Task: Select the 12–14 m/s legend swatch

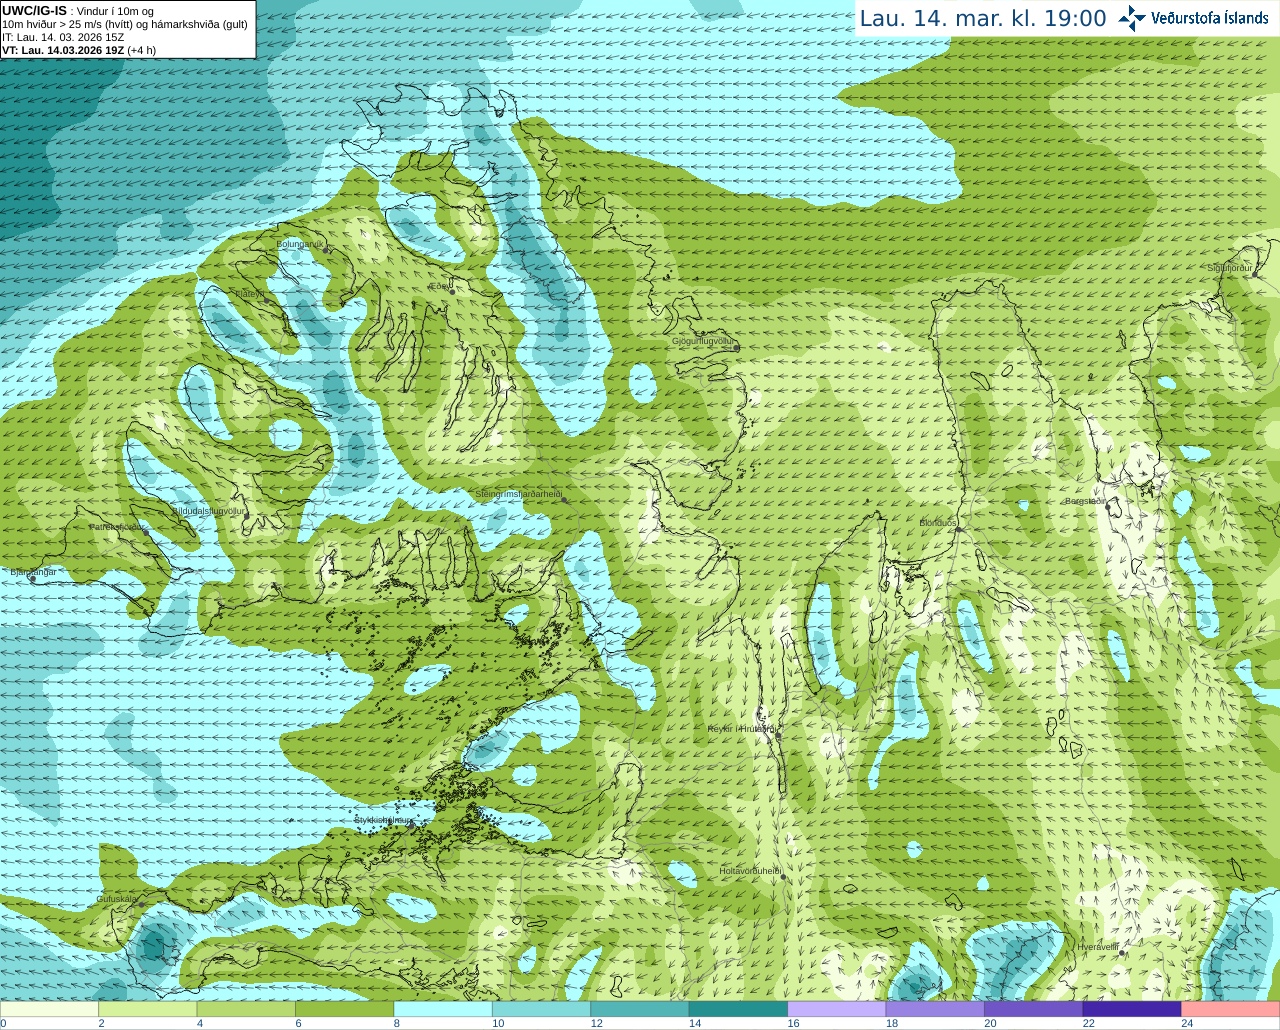Action: tap(640, 1008)
